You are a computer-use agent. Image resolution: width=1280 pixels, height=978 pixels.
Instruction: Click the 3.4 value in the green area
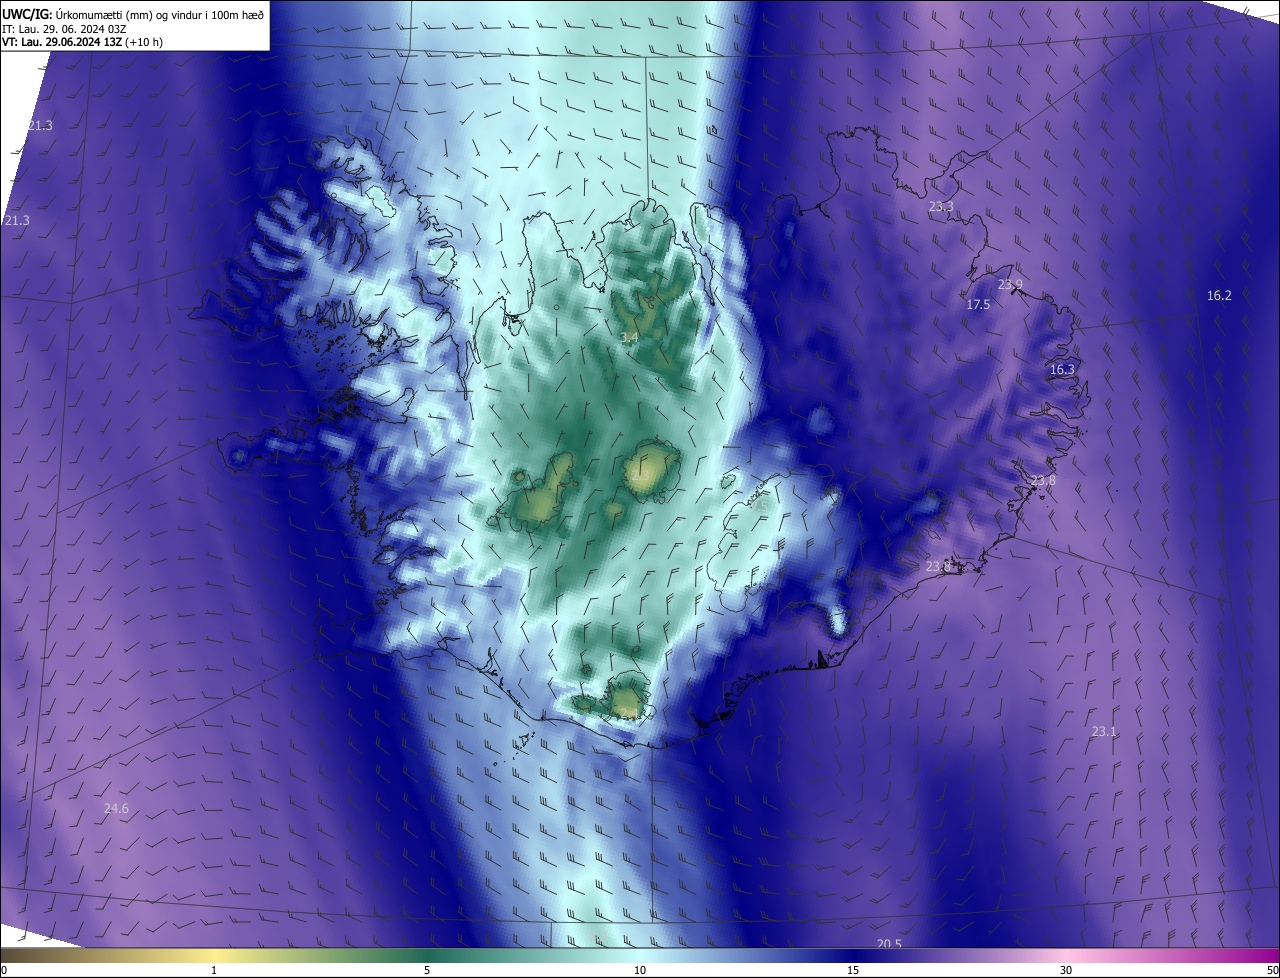[629, 338]
